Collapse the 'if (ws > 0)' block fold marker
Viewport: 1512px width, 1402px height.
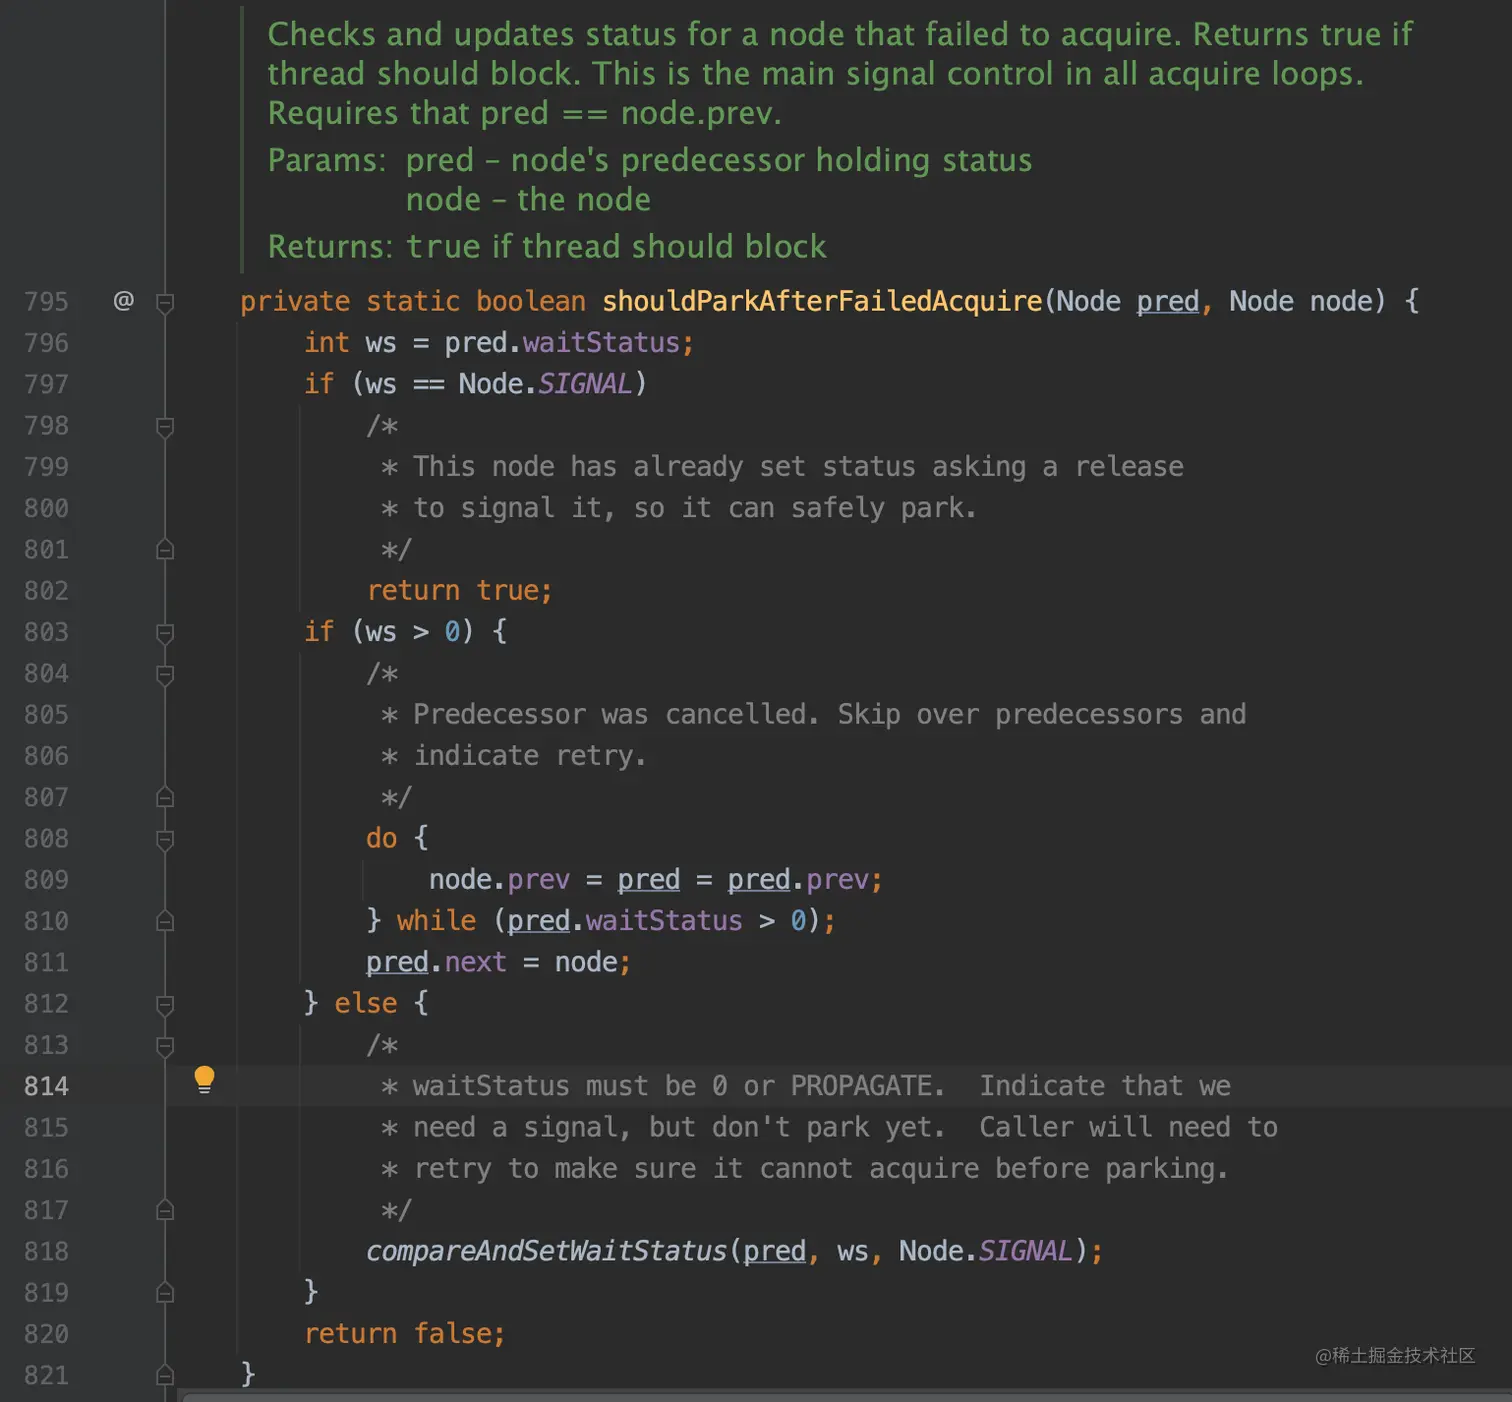[x=166, y=633]
